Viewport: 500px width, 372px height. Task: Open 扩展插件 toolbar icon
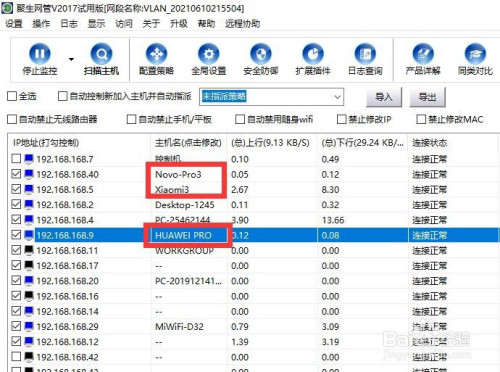coord(313,53)
